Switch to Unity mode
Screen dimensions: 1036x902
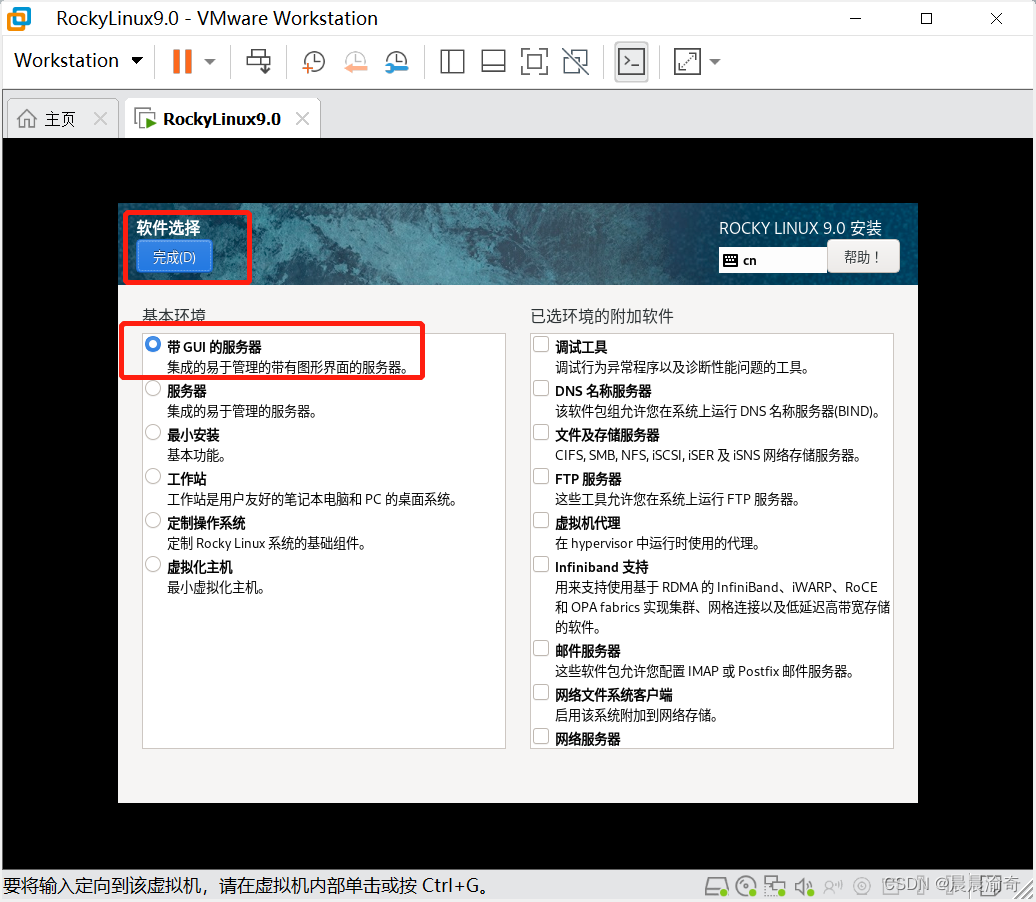click(x=575, y=62)
